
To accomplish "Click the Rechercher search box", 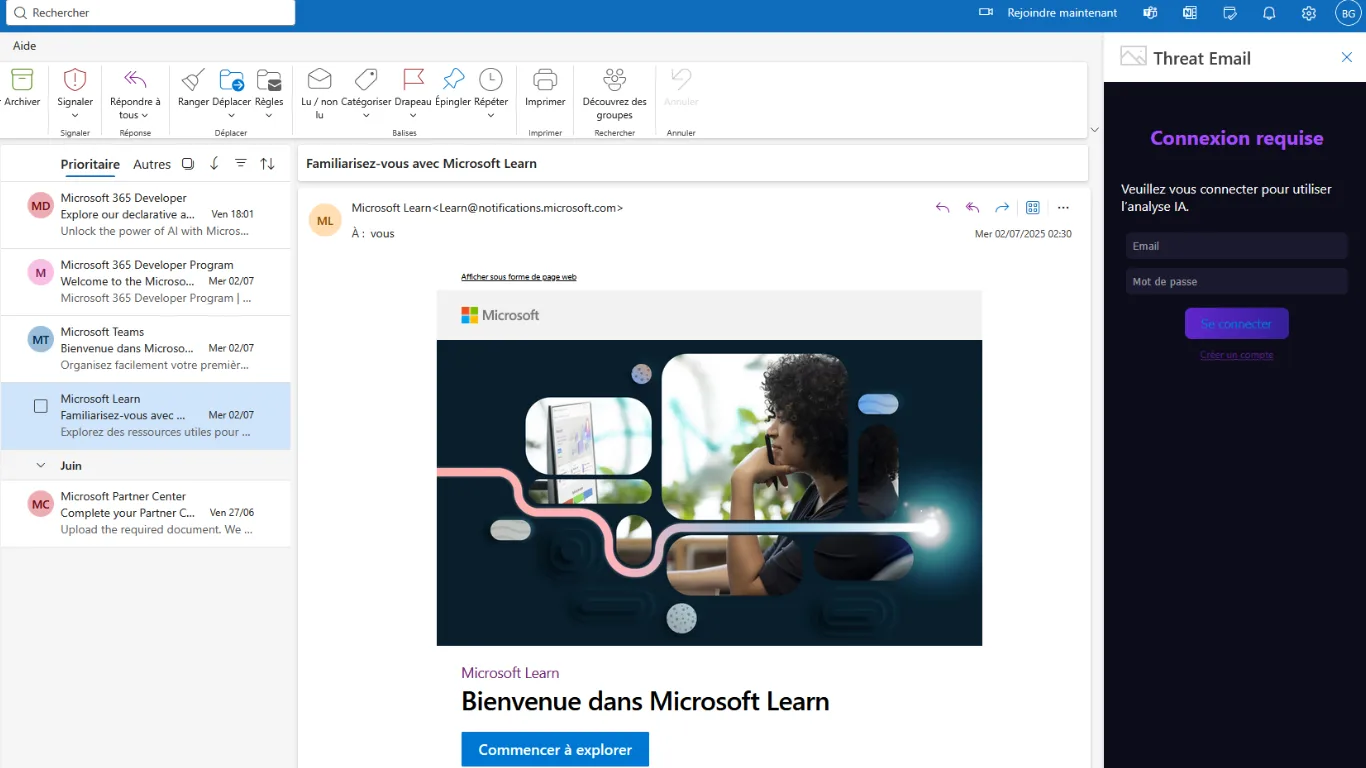I will [x=150, y=13].
